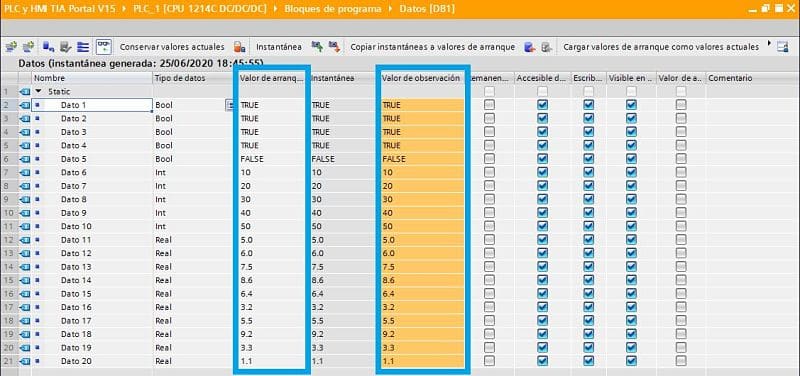Click the tag icon of the Static row
800x376 pixels.
pos(24,91)
